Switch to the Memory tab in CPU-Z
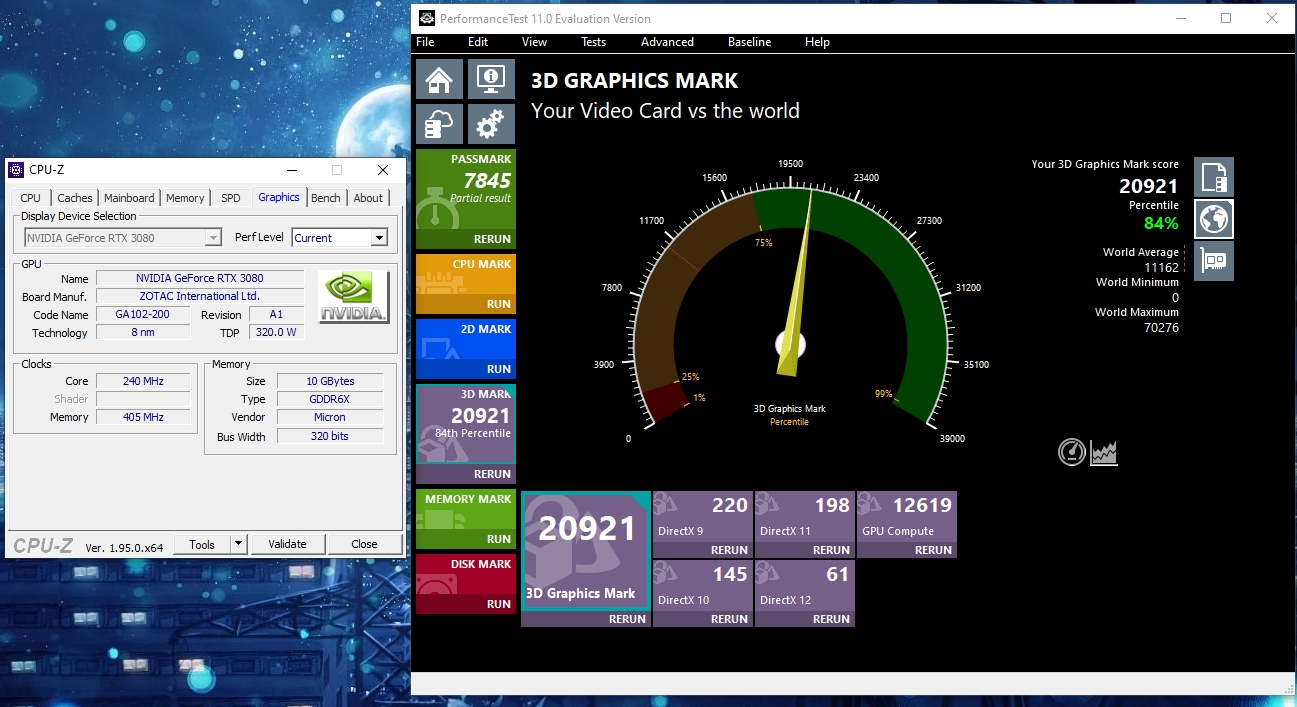This screenshot has width=1297, height=707. (x=185, y=198)
